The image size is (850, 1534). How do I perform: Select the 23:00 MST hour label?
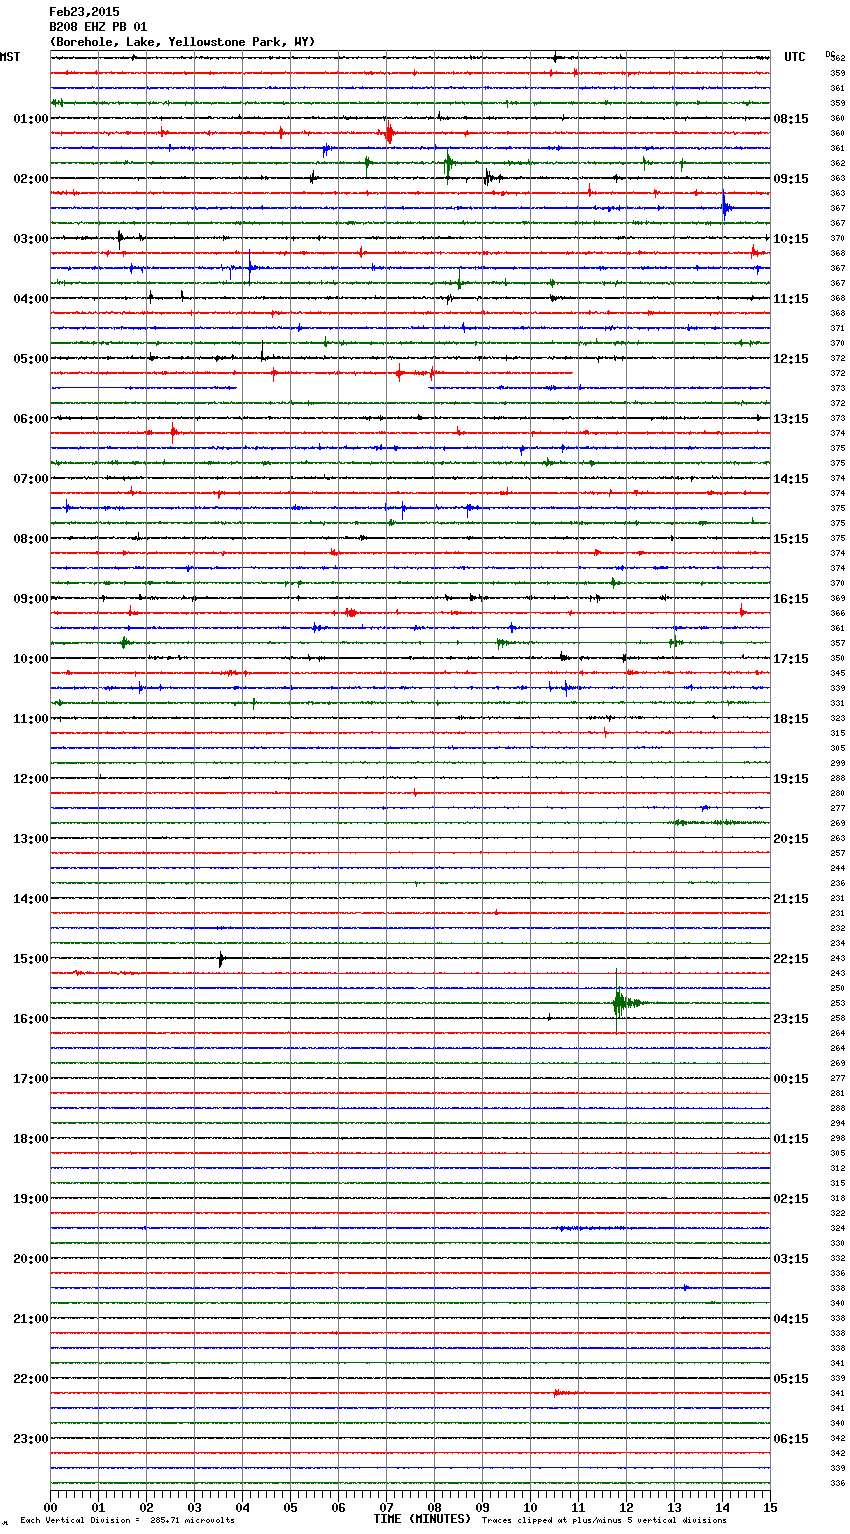[x=31, y=1439]
